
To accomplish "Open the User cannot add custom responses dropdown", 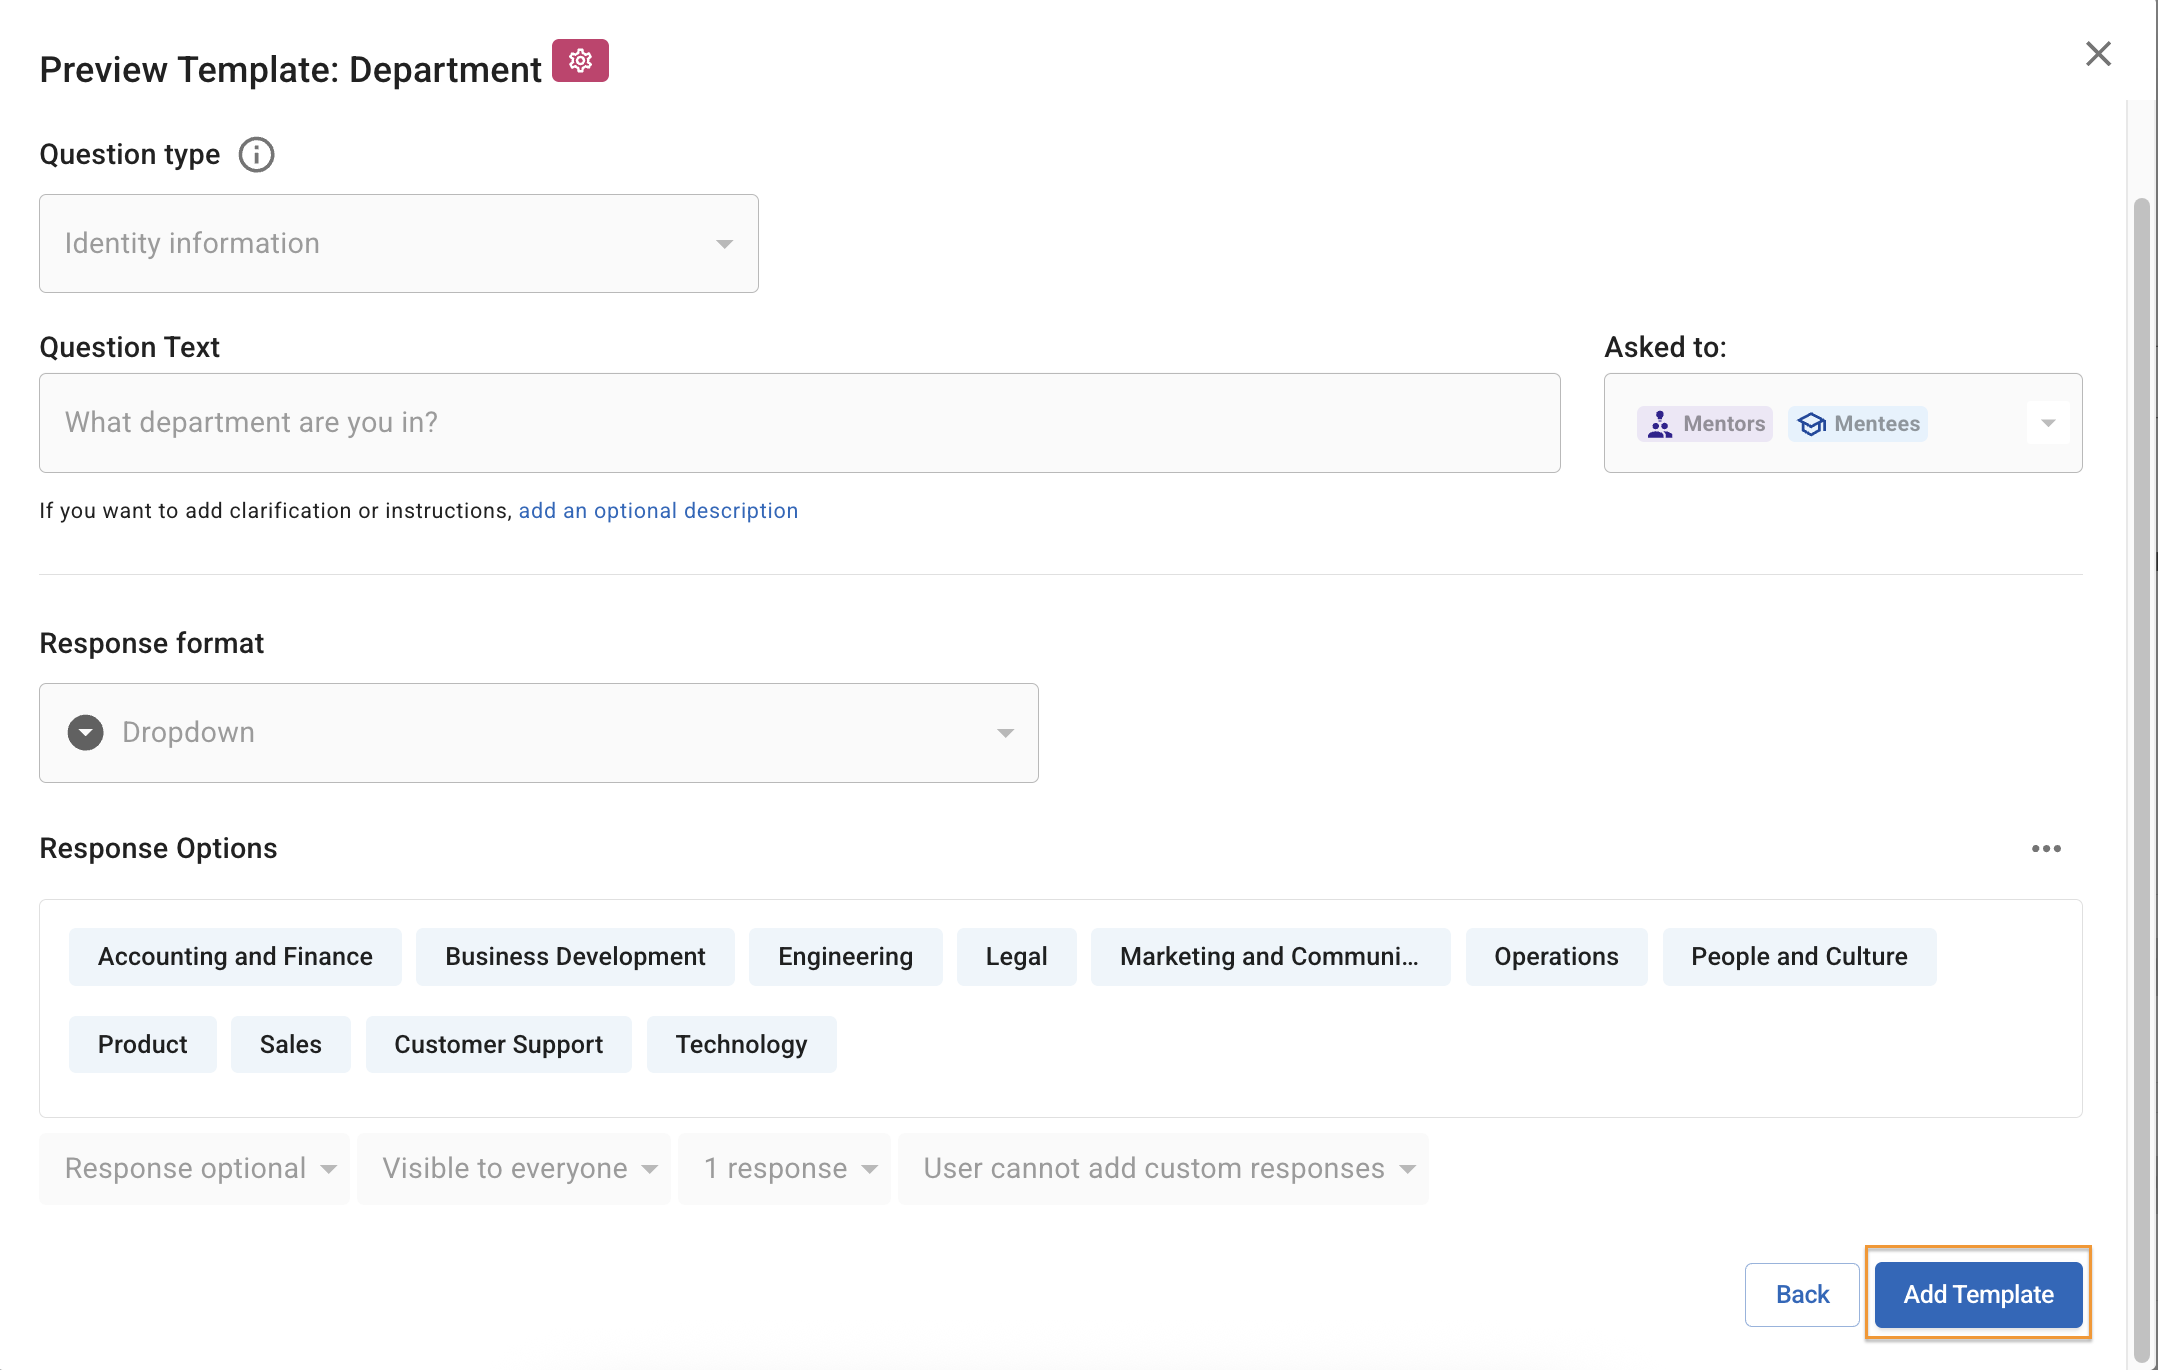I will pos(1163,1168).
